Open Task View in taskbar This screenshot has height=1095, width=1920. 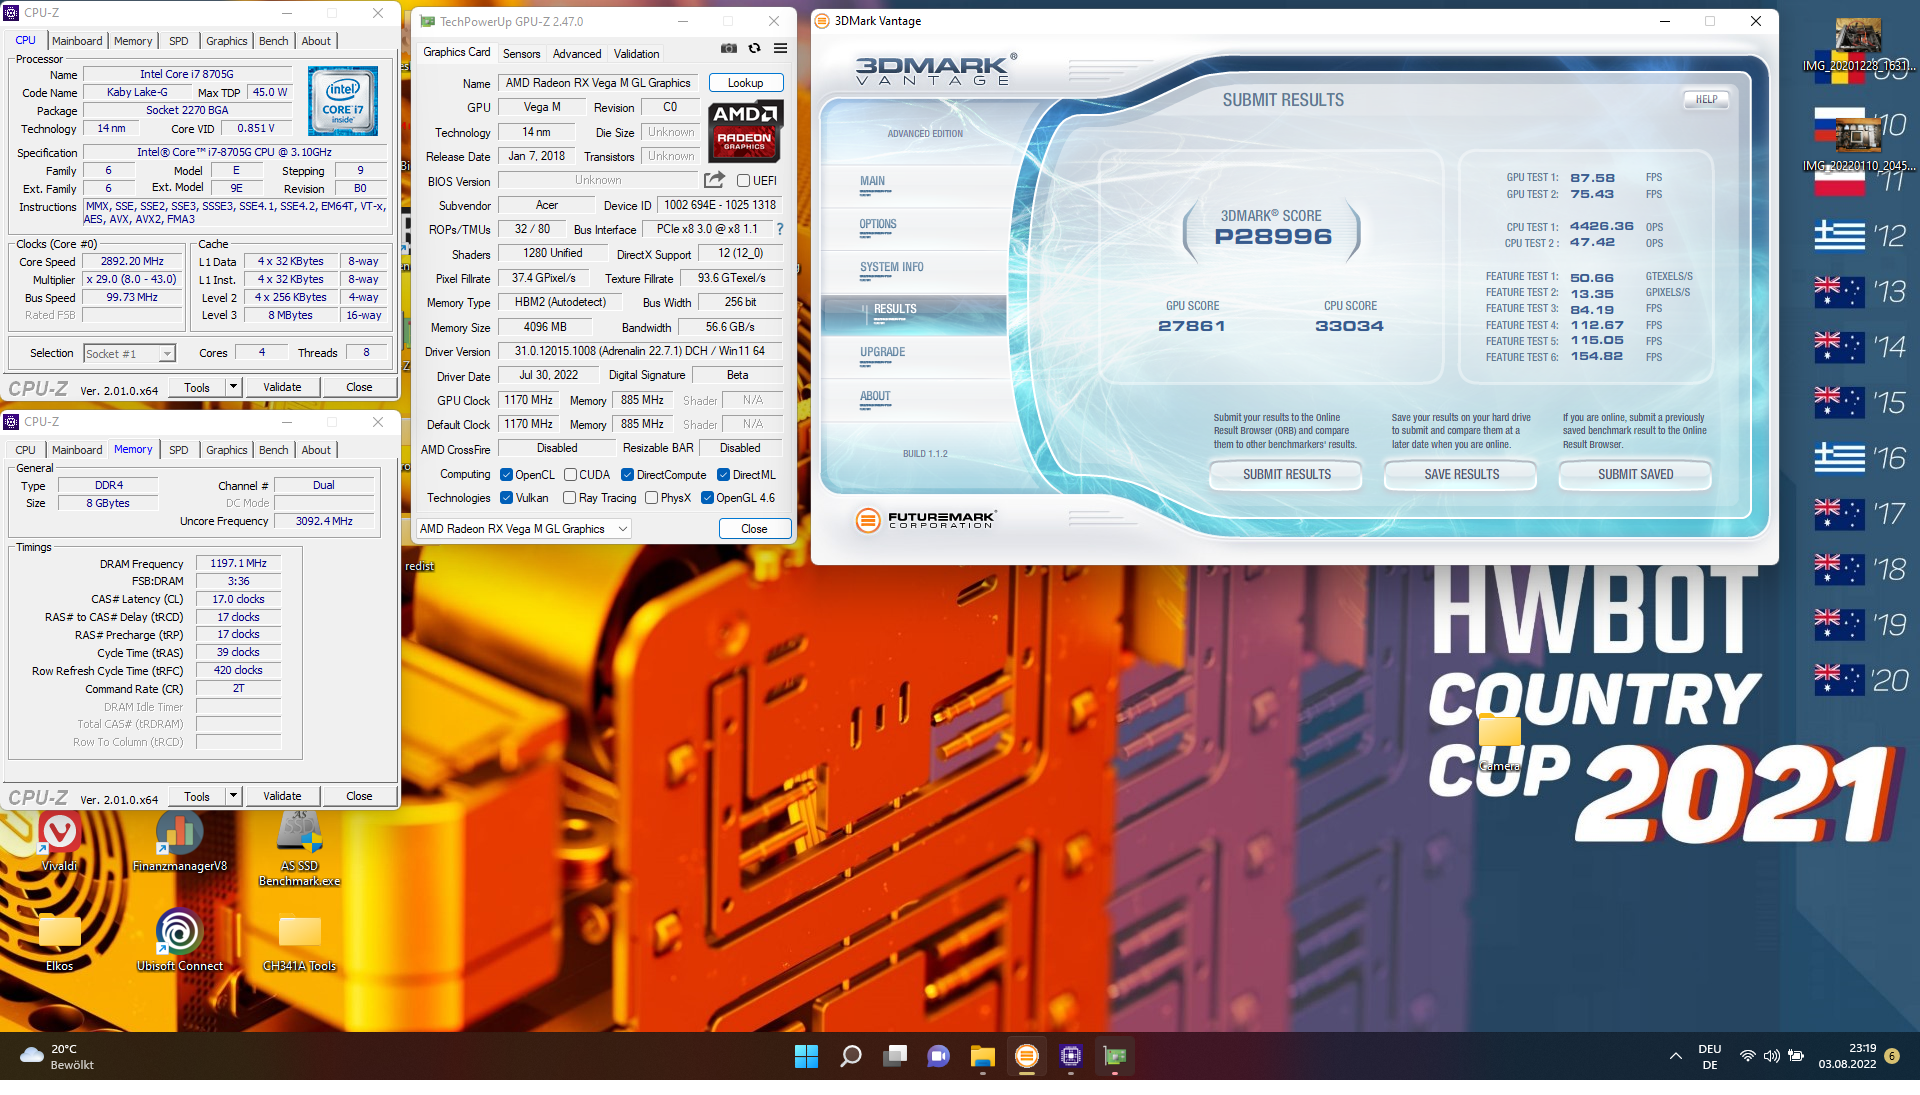pyautogui.click(x=895, y=1056)
